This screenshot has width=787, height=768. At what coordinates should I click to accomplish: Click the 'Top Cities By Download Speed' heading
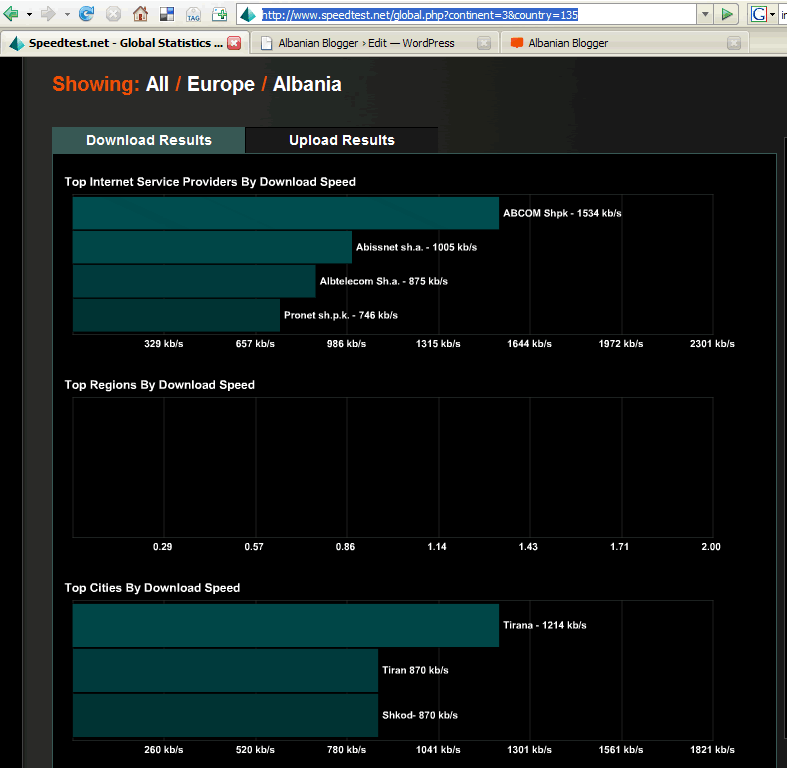coord(152,588)
